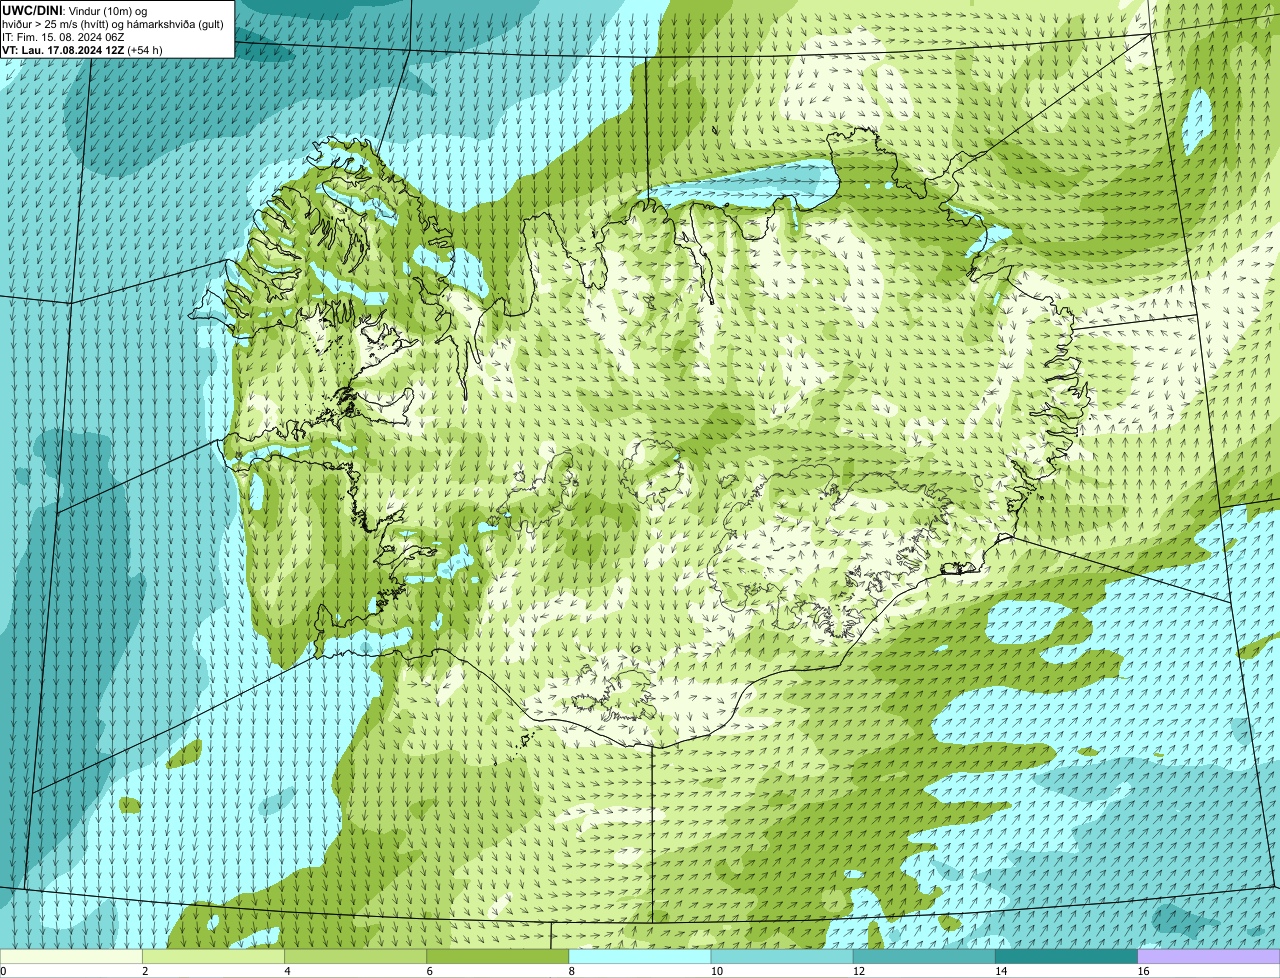Click the legend scale label '10'

click(717, 971)
